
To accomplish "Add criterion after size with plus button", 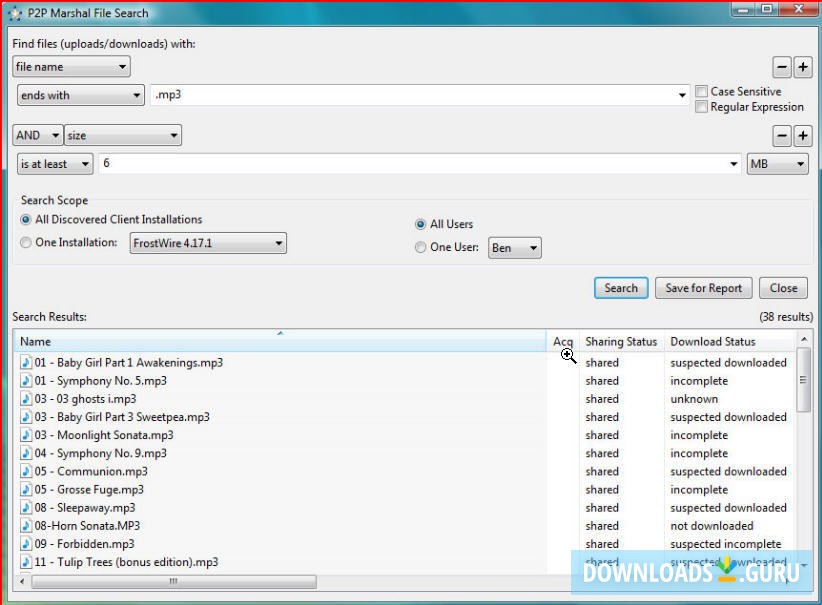I will [x=803, y=136].
